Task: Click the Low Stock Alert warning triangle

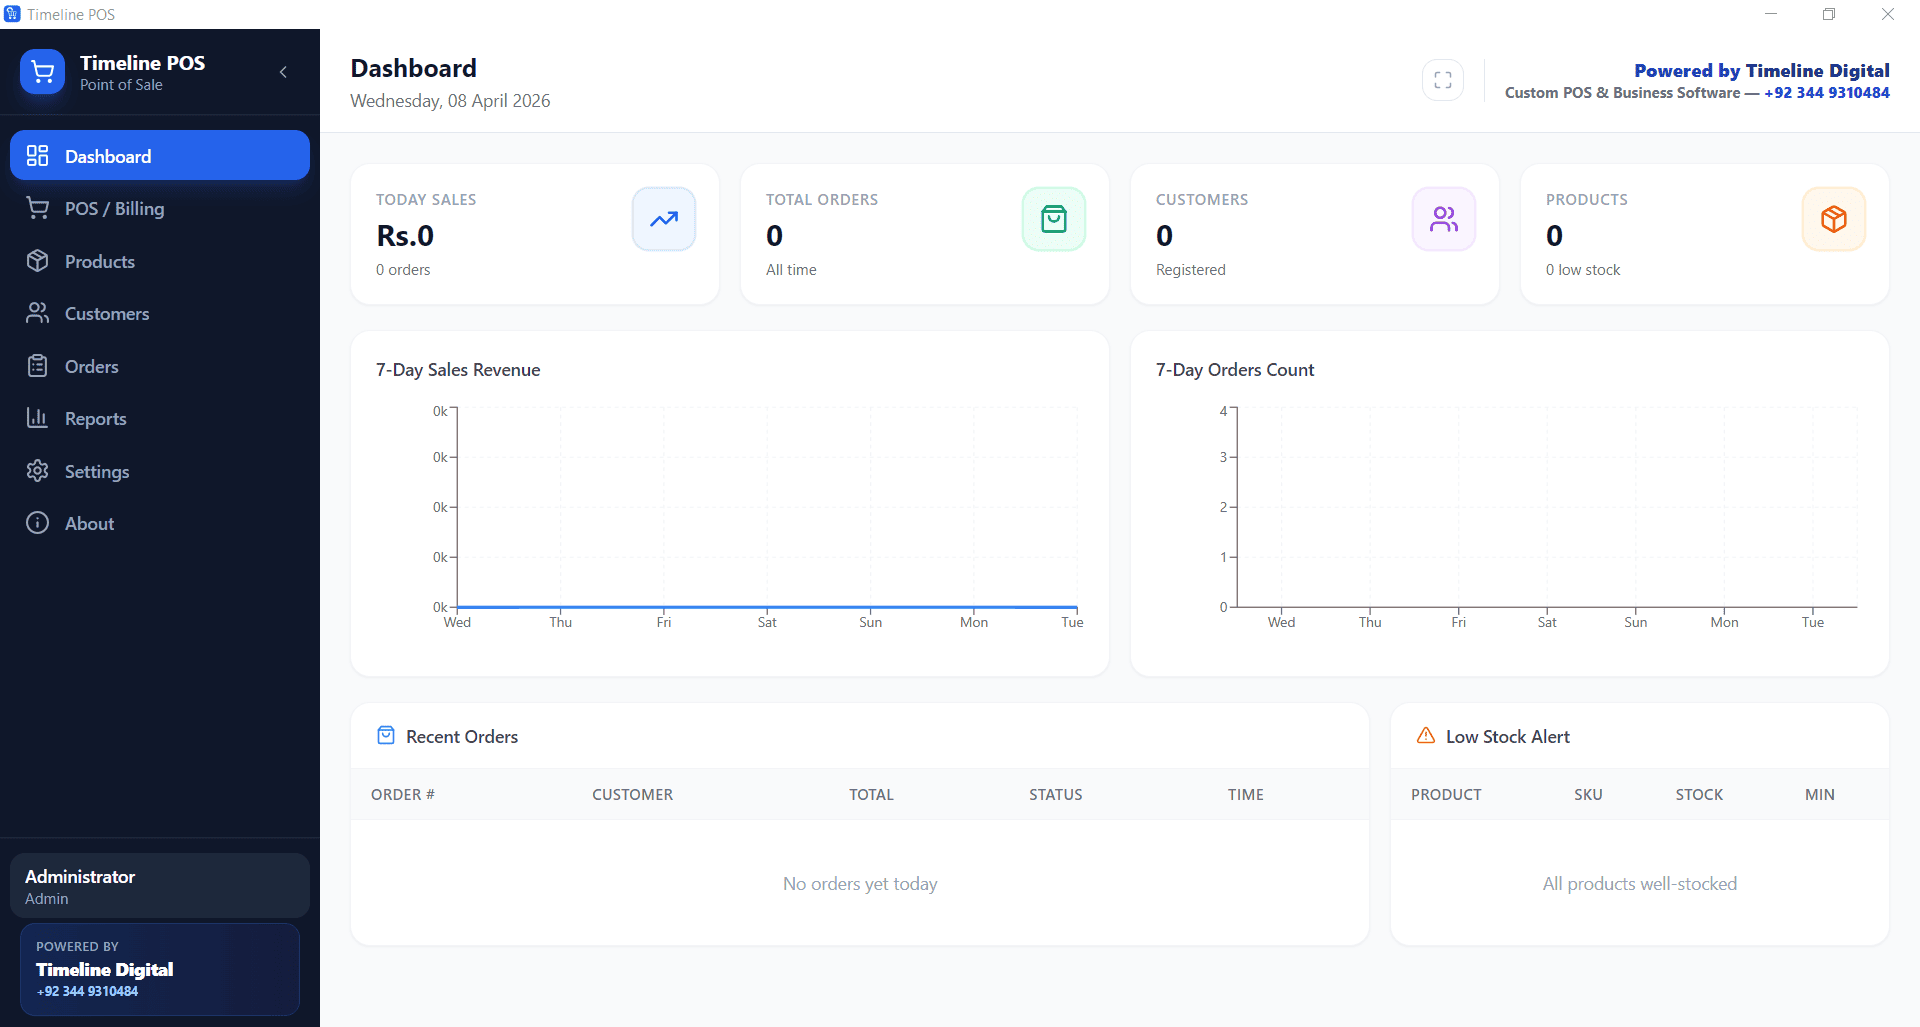Action: coord(1425,735)
